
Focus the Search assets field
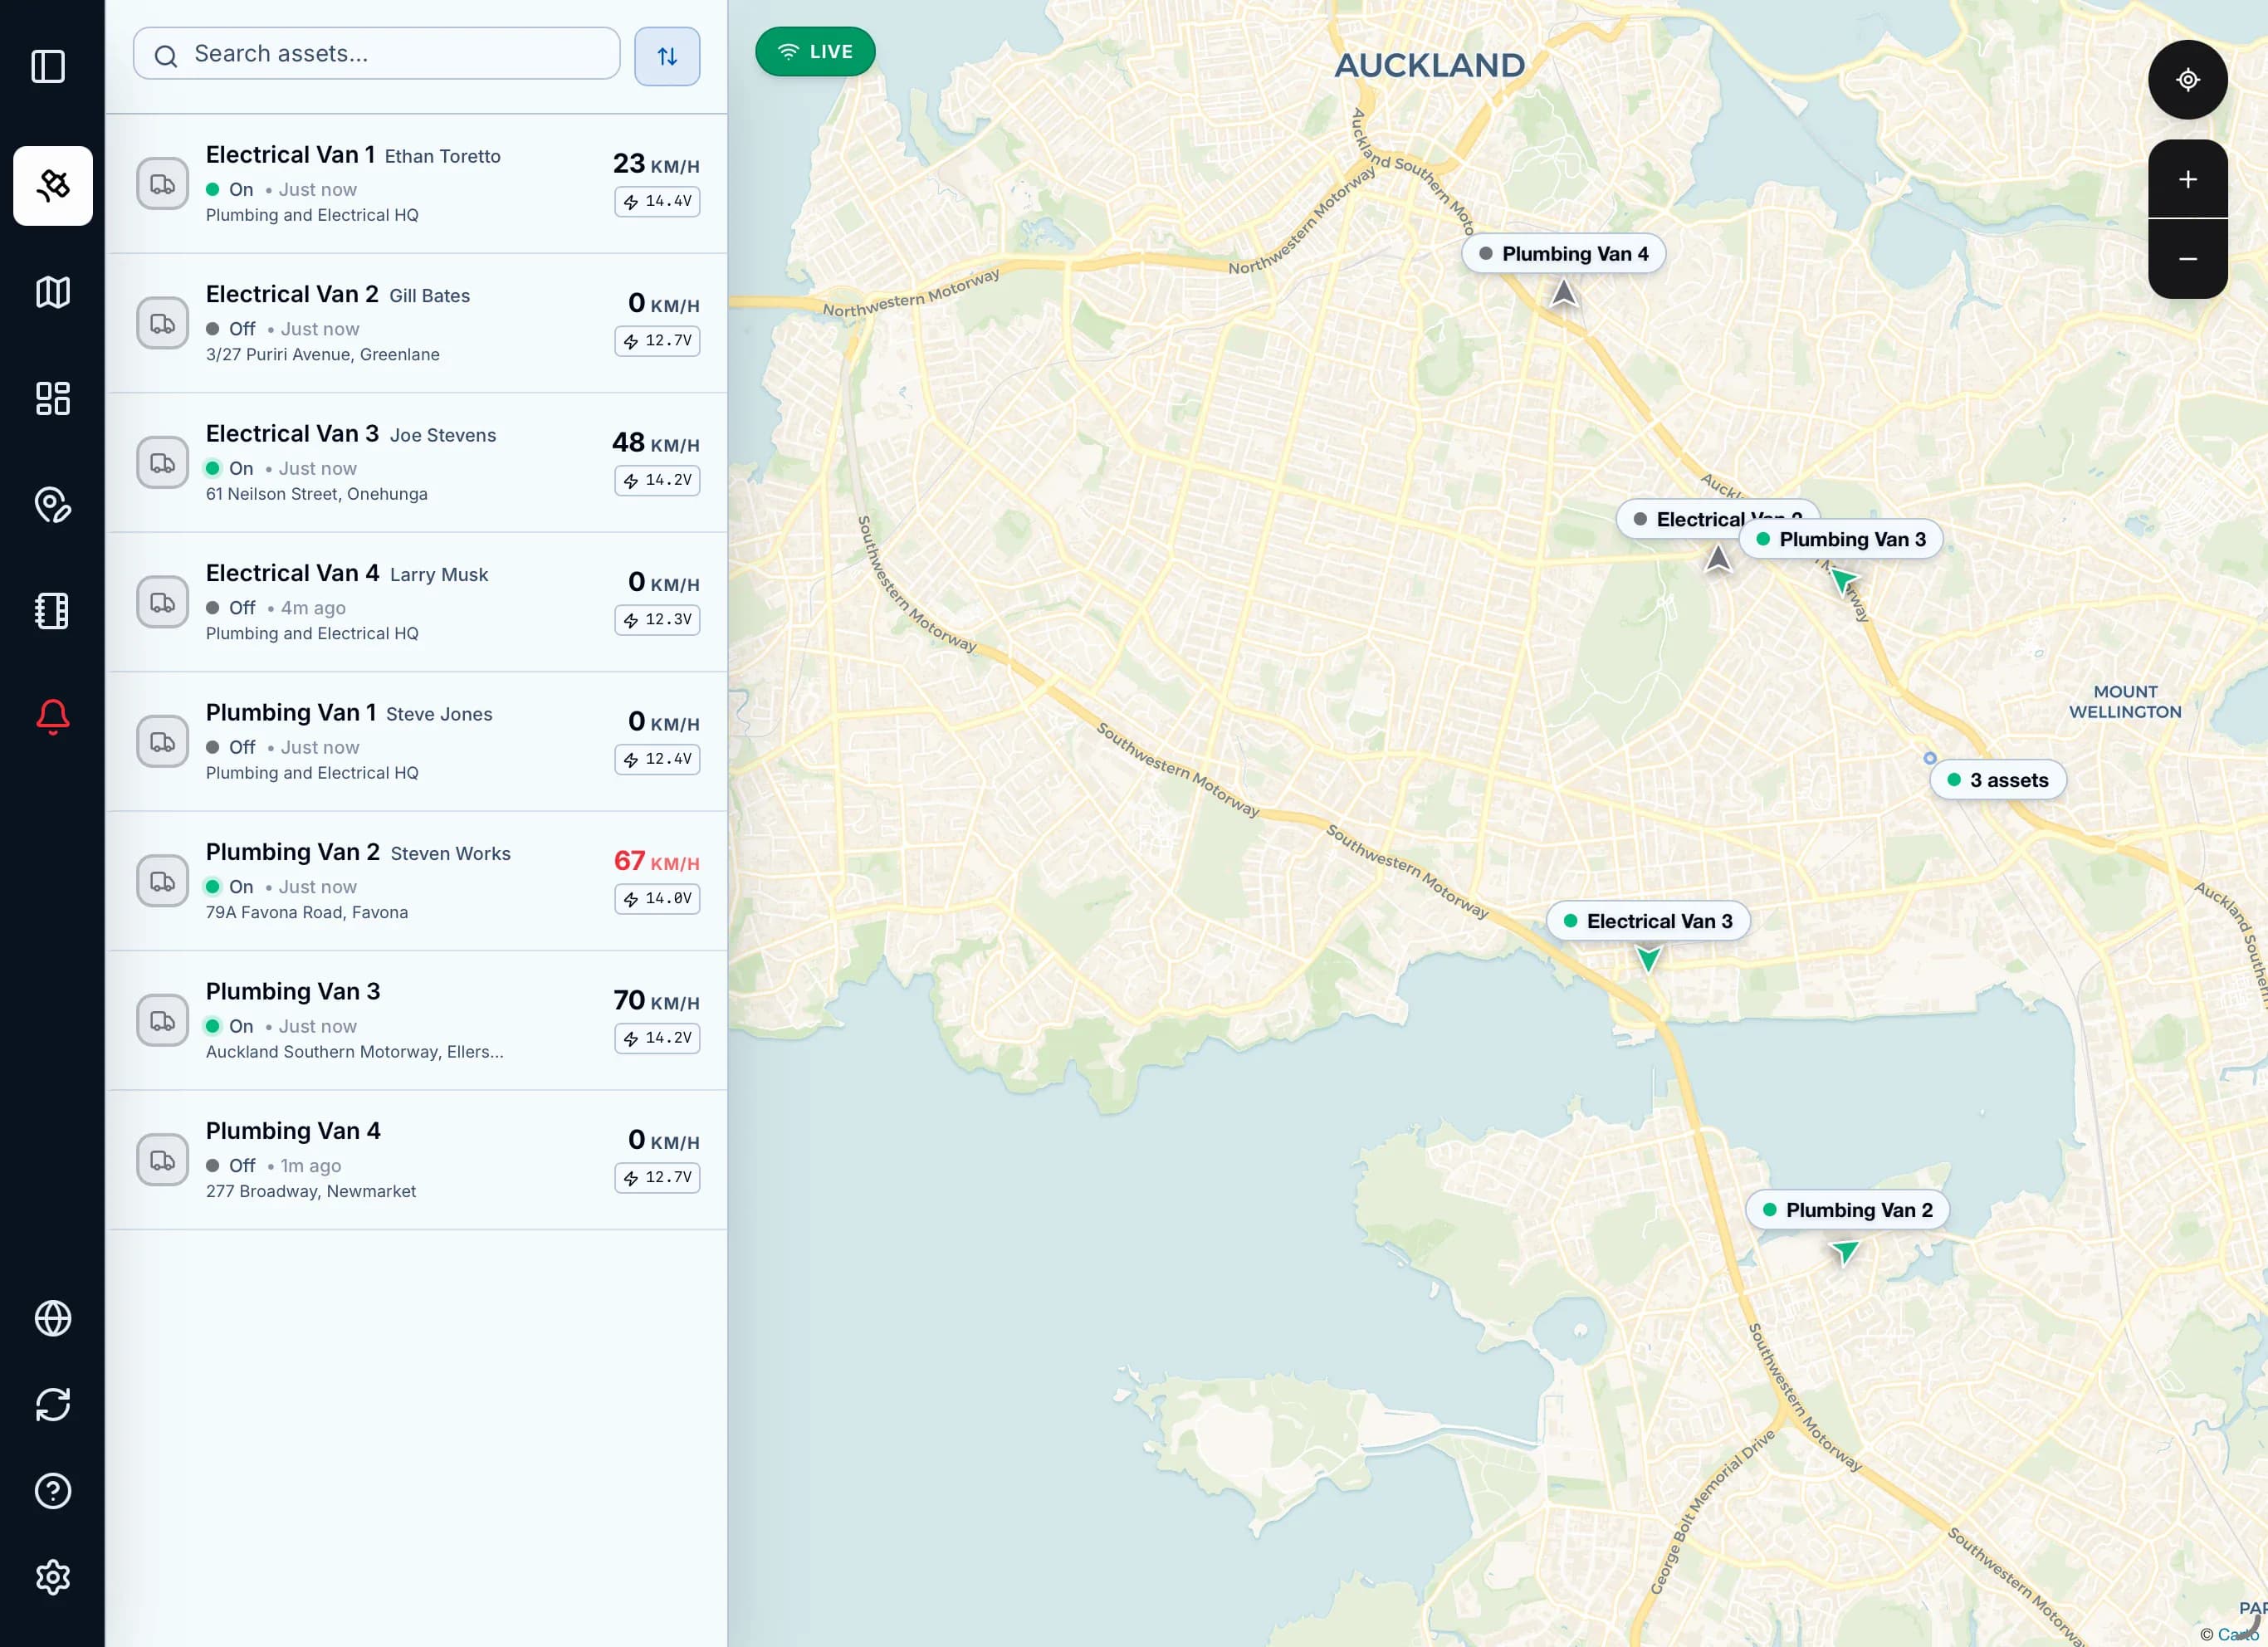(x=377, y=54)
